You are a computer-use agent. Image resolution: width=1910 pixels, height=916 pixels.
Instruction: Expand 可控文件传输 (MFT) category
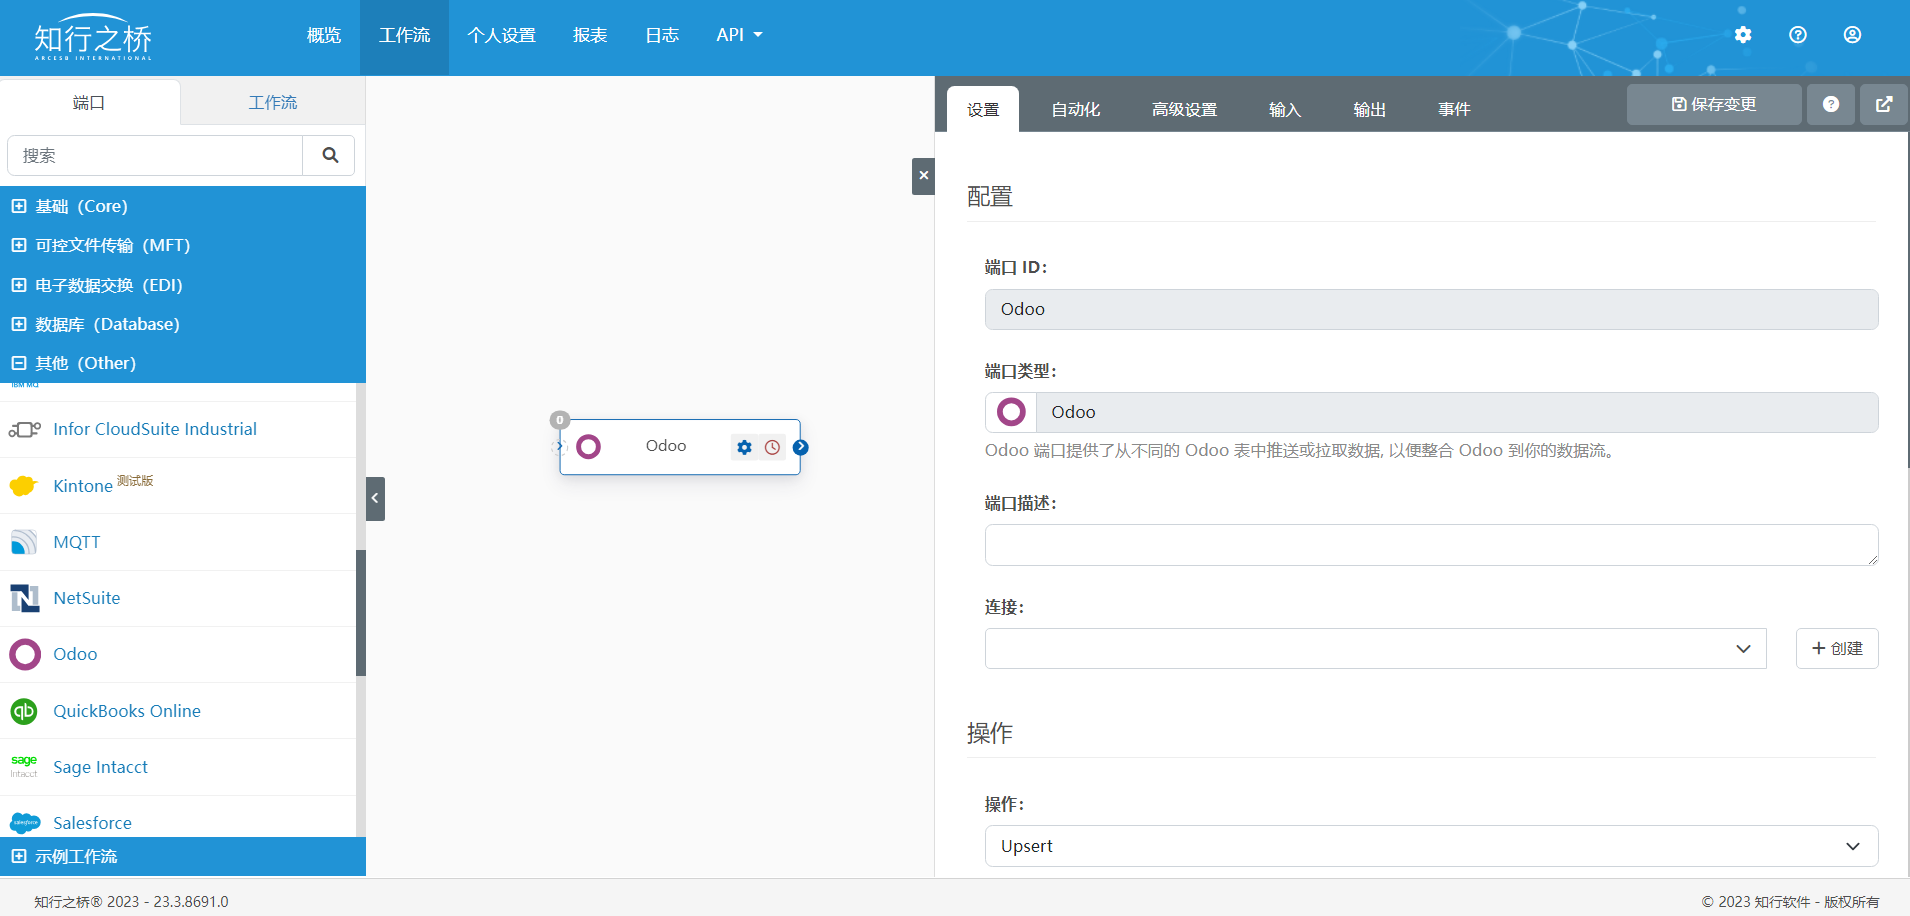[x=183, y=245]
